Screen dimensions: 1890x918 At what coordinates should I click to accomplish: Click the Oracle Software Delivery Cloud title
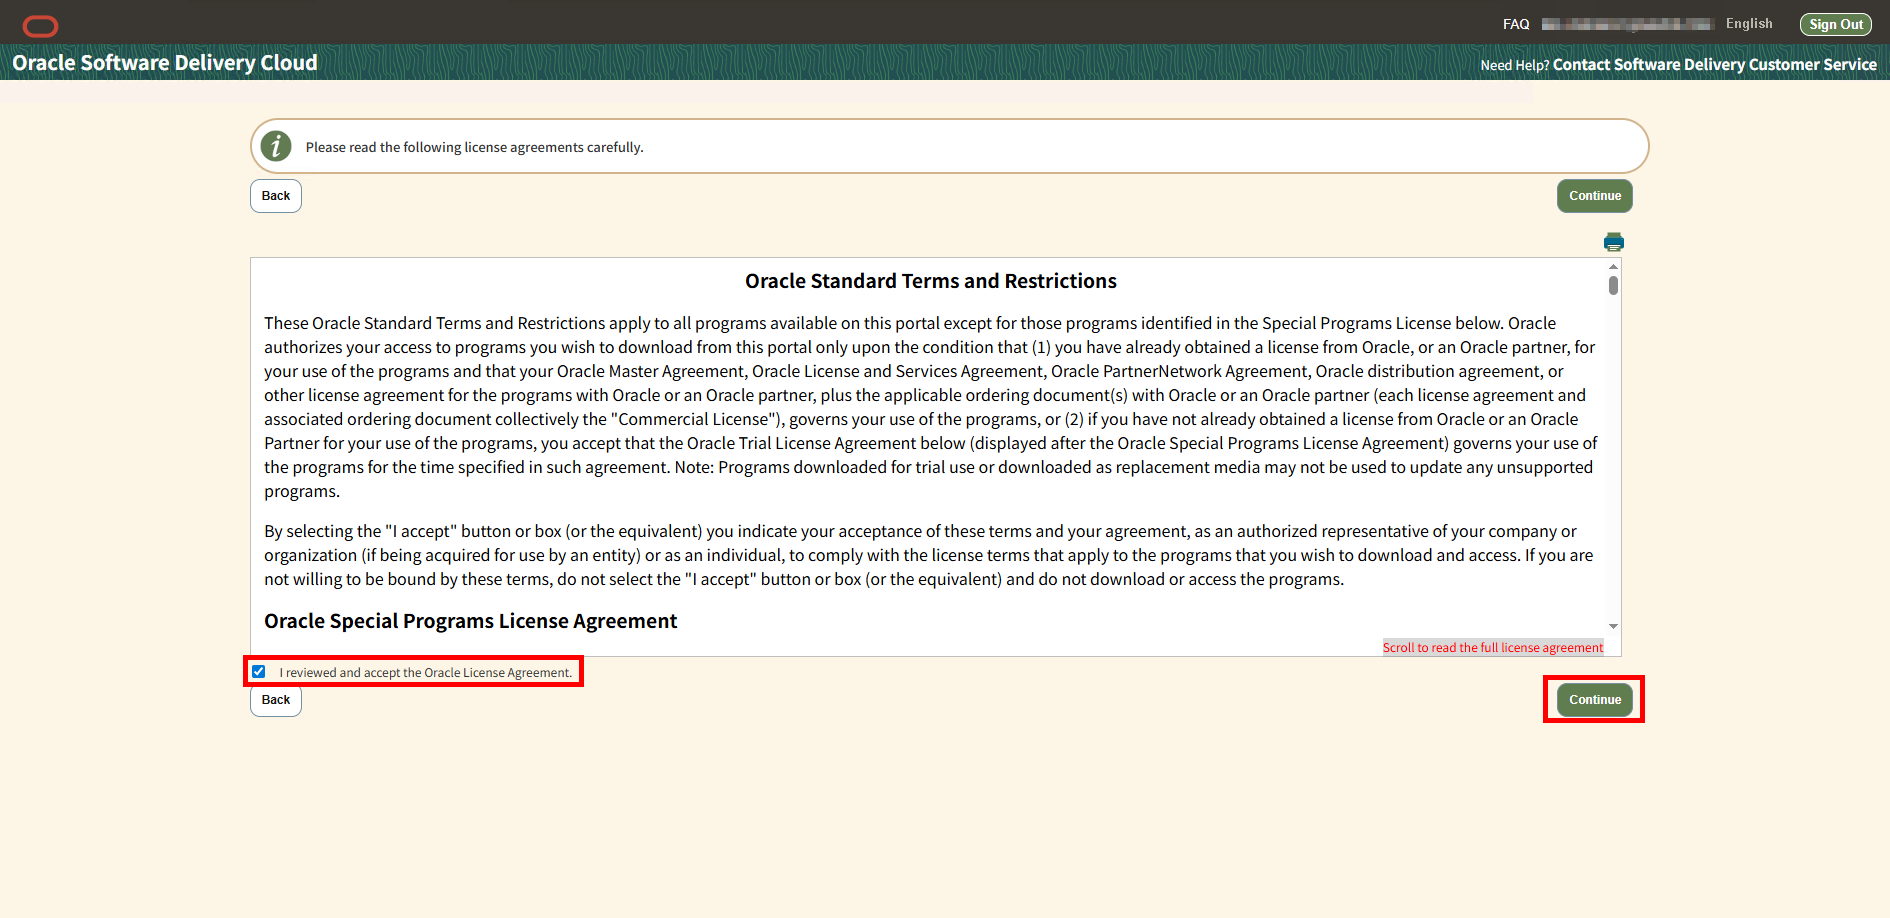click(x=165, y=63)
